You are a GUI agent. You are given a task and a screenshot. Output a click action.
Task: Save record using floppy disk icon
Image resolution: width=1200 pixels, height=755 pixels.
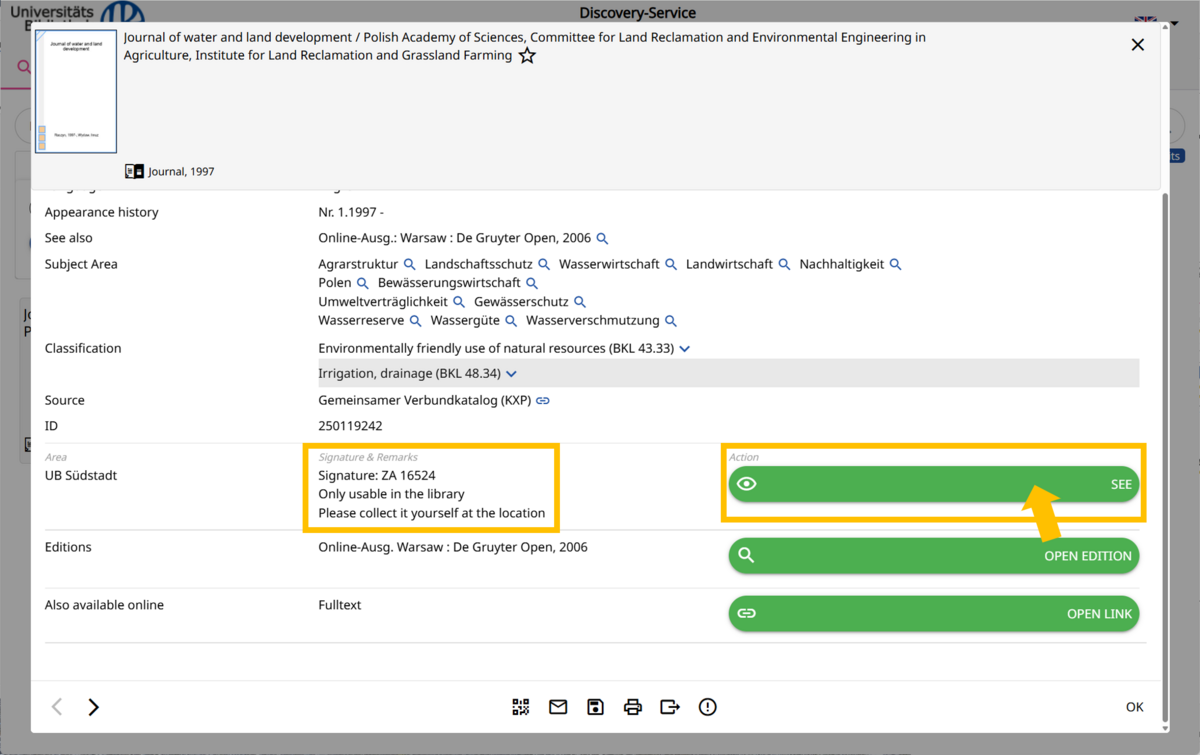click(x=595, y=707)
